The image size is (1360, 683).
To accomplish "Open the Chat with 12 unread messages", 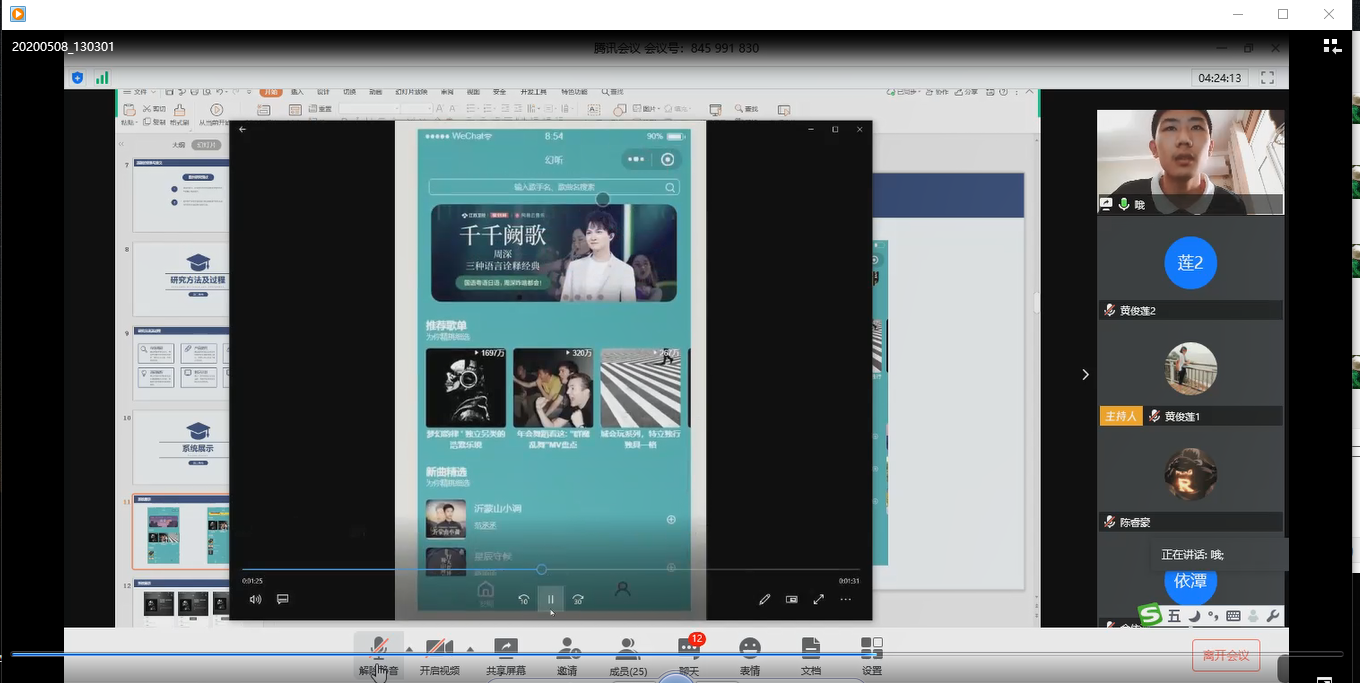I will (x=689, y=655).
